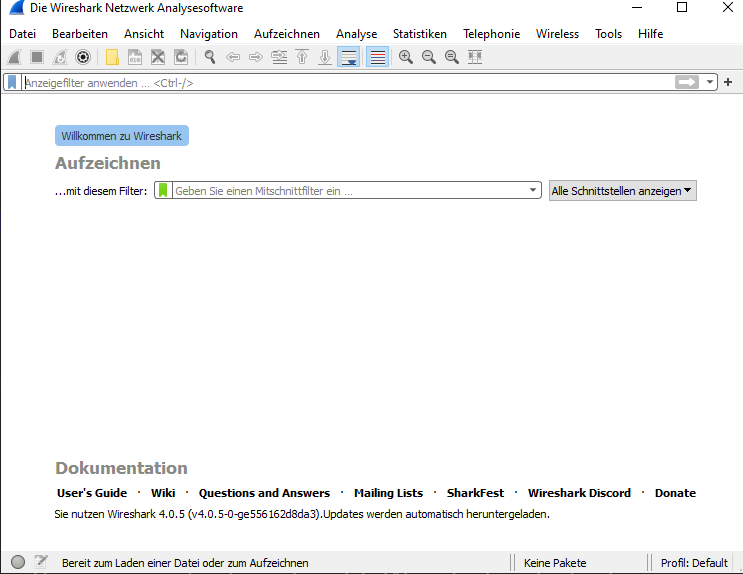Click Keine Pakete status text
This screenshot has width=743, height=574.
point(555,563)
